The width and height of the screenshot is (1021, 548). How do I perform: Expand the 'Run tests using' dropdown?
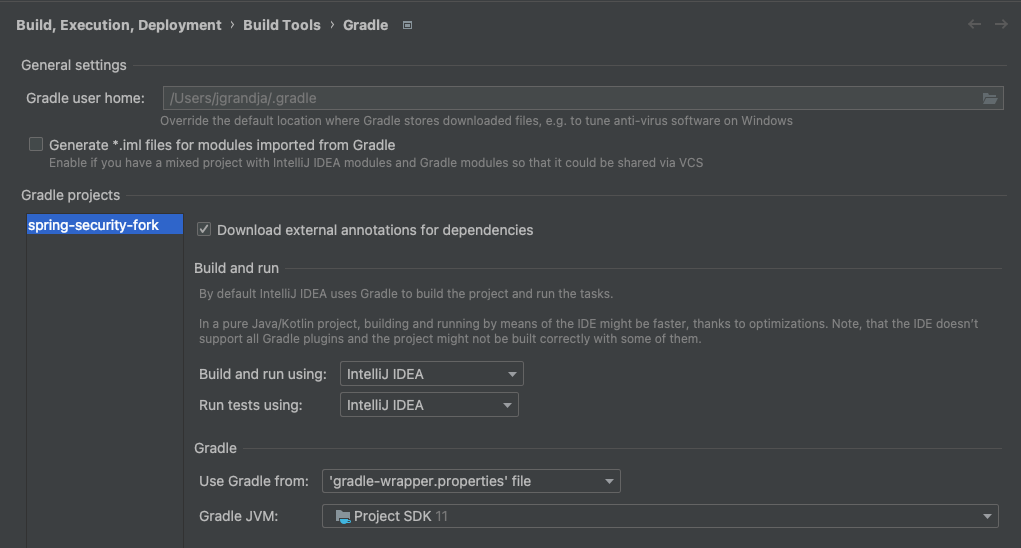point(429,405)
